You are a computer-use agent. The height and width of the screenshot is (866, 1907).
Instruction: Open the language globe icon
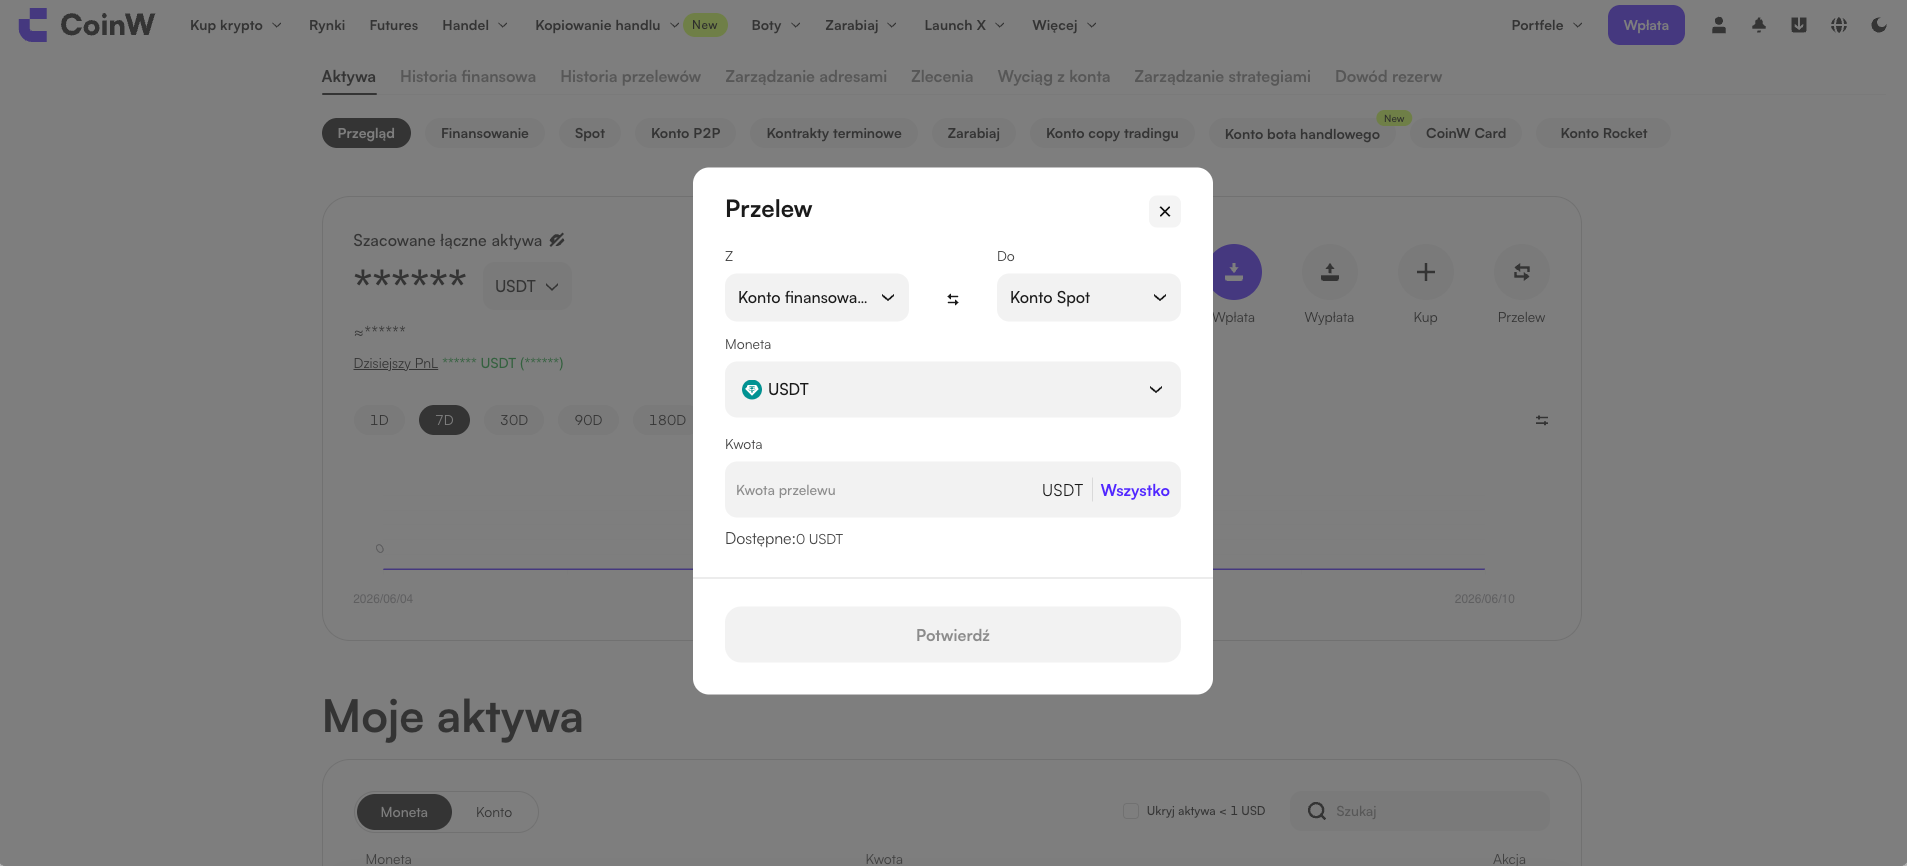[x=1839, y=25]
